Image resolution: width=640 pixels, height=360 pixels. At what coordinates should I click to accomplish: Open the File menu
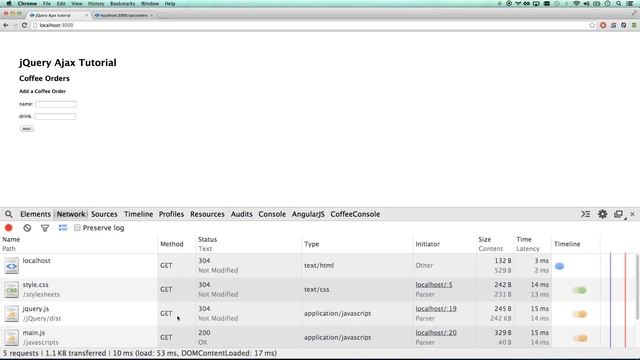(47, 4)
